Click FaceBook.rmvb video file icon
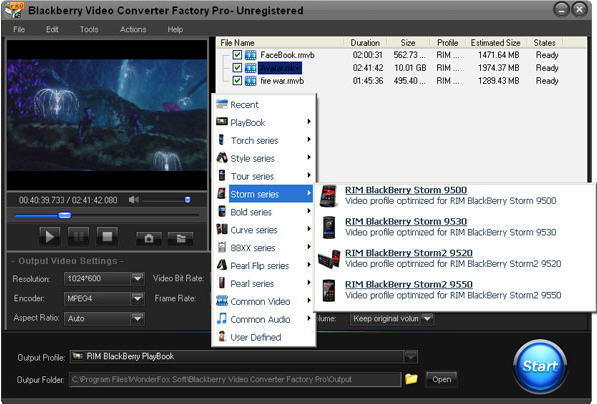 tap(251, 55)
